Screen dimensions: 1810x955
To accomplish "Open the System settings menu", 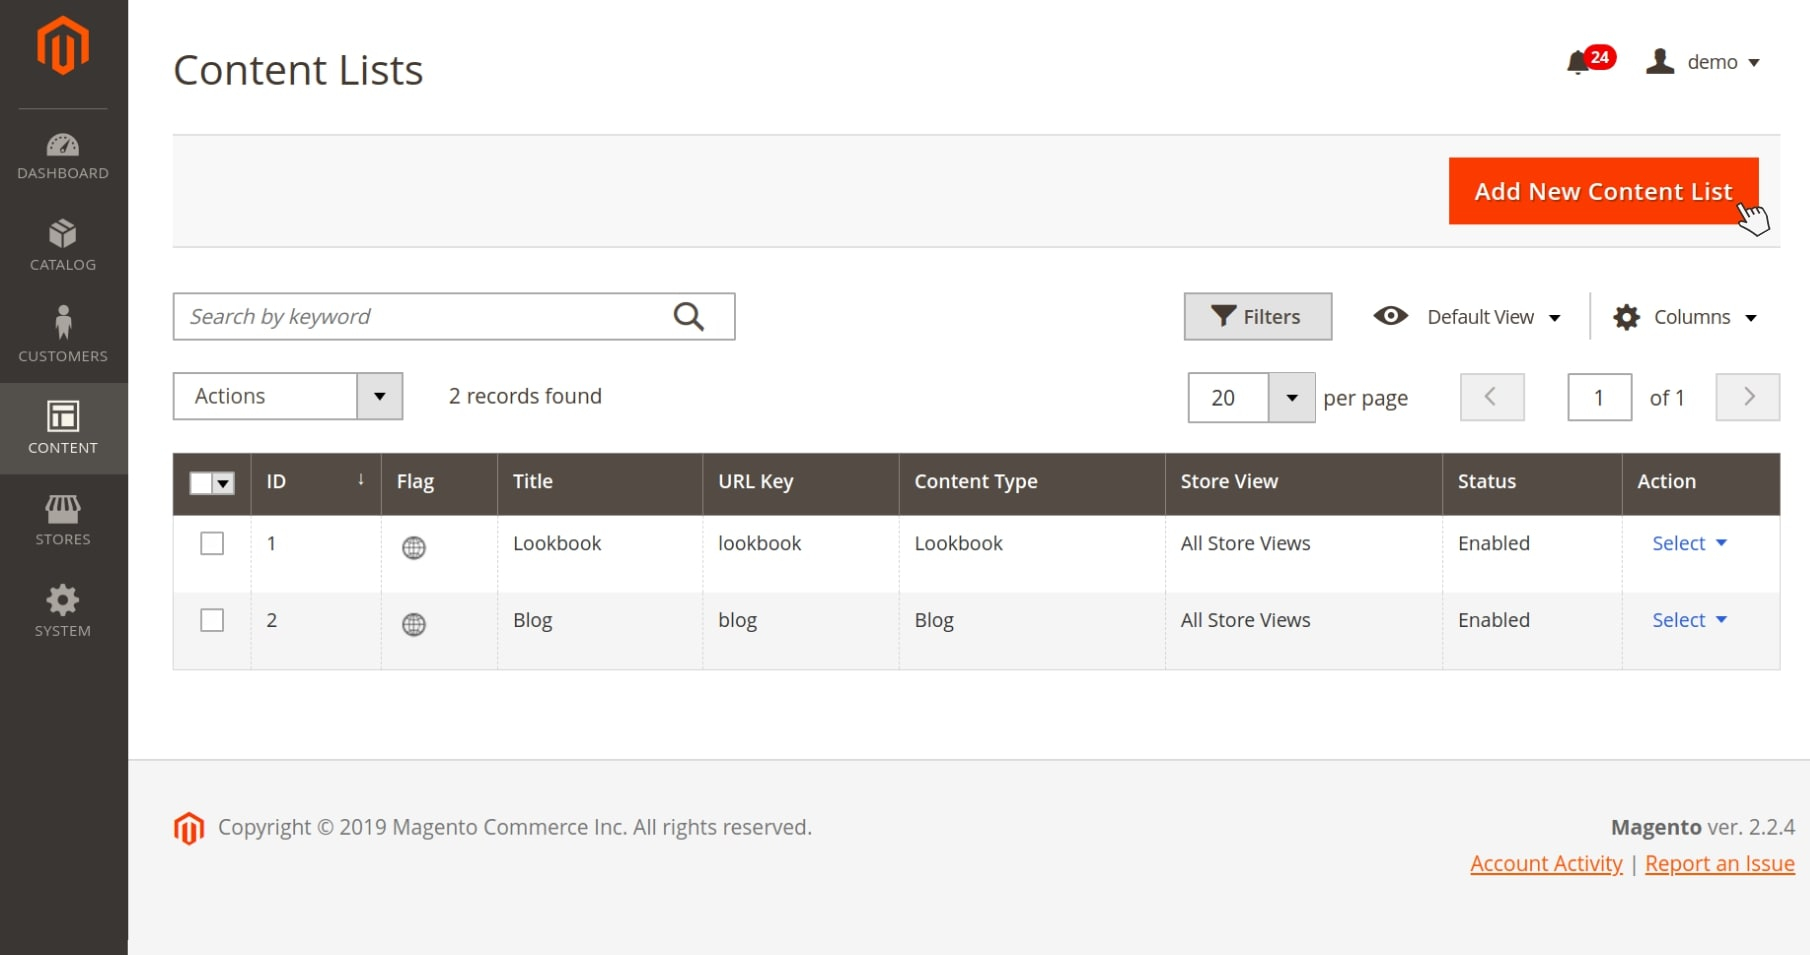I will [x=63, y=611].
